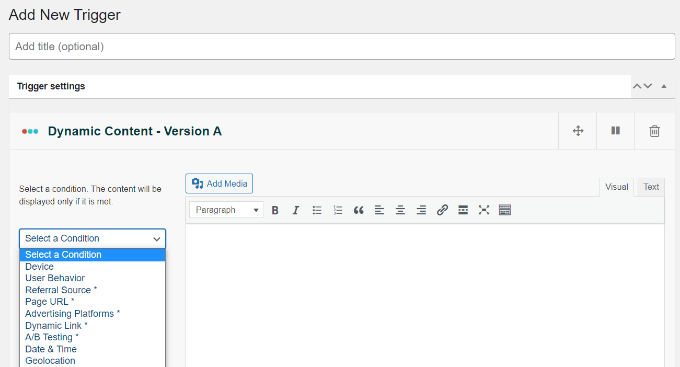680x367 pixels.
Task: Click the Trigger settings panel title
Action: coord(51,86)
